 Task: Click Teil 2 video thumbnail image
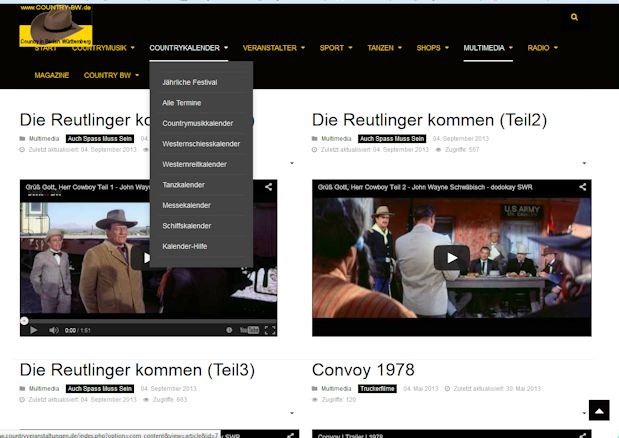[452, 258]
